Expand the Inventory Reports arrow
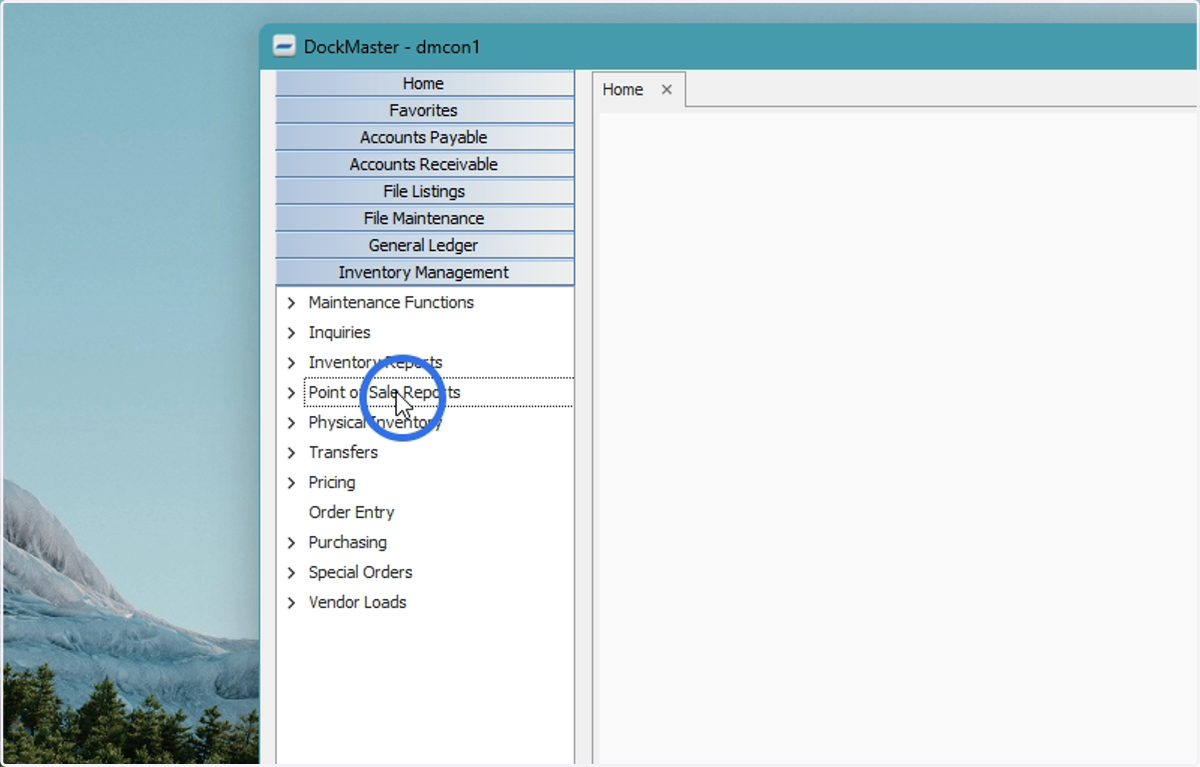 291,363
